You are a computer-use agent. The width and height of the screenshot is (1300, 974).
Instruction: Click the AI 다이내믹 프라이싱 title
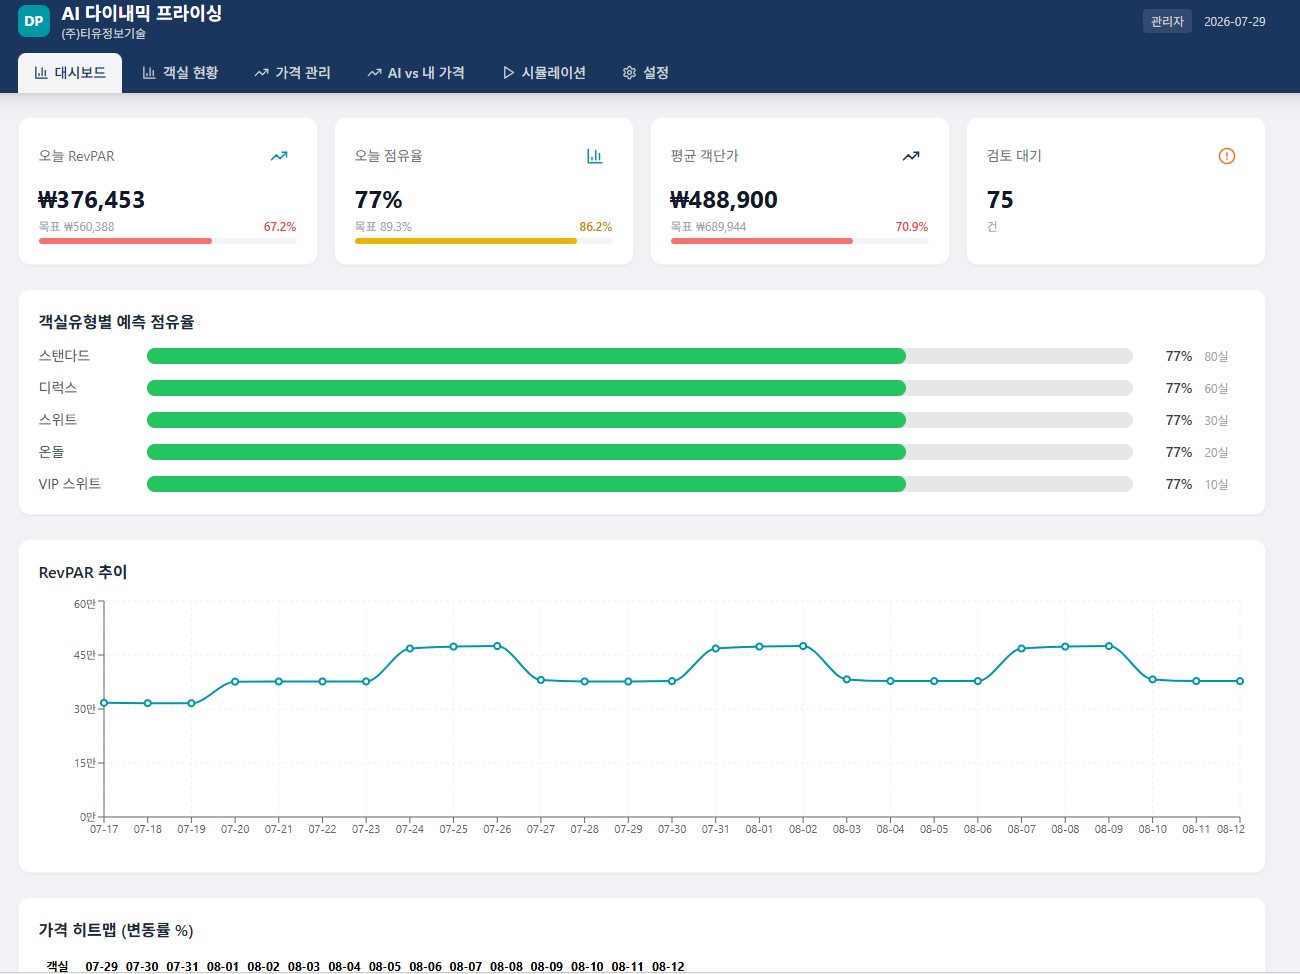coord(142,14)
